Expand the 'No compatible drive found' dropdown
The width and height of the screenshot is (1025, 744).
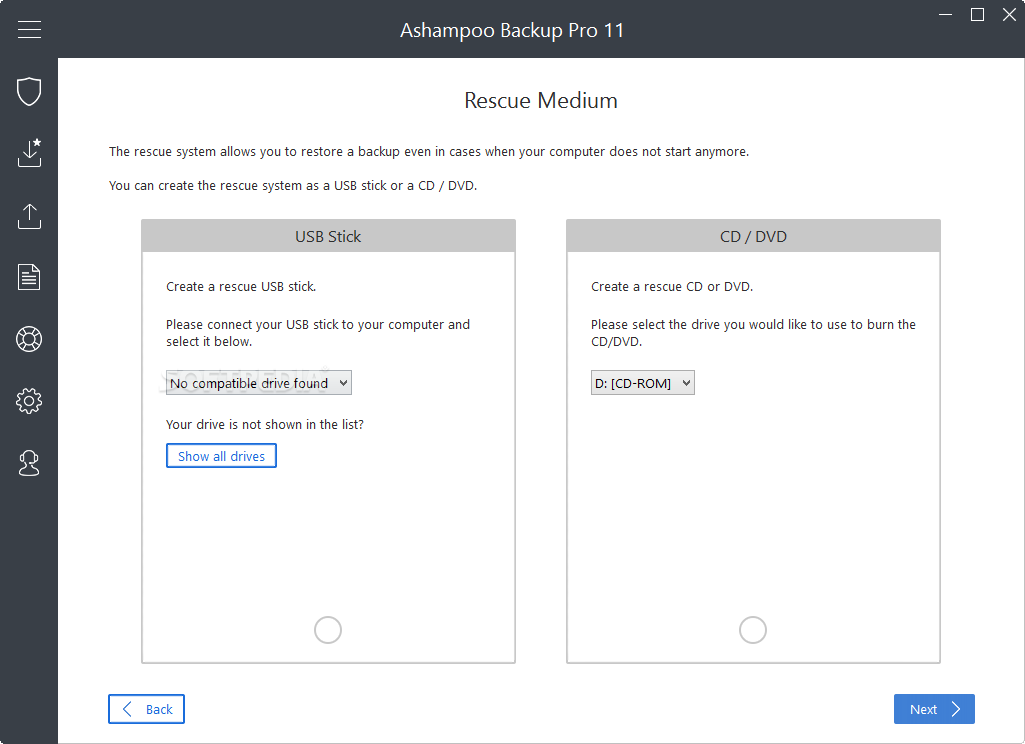(259, 383)
